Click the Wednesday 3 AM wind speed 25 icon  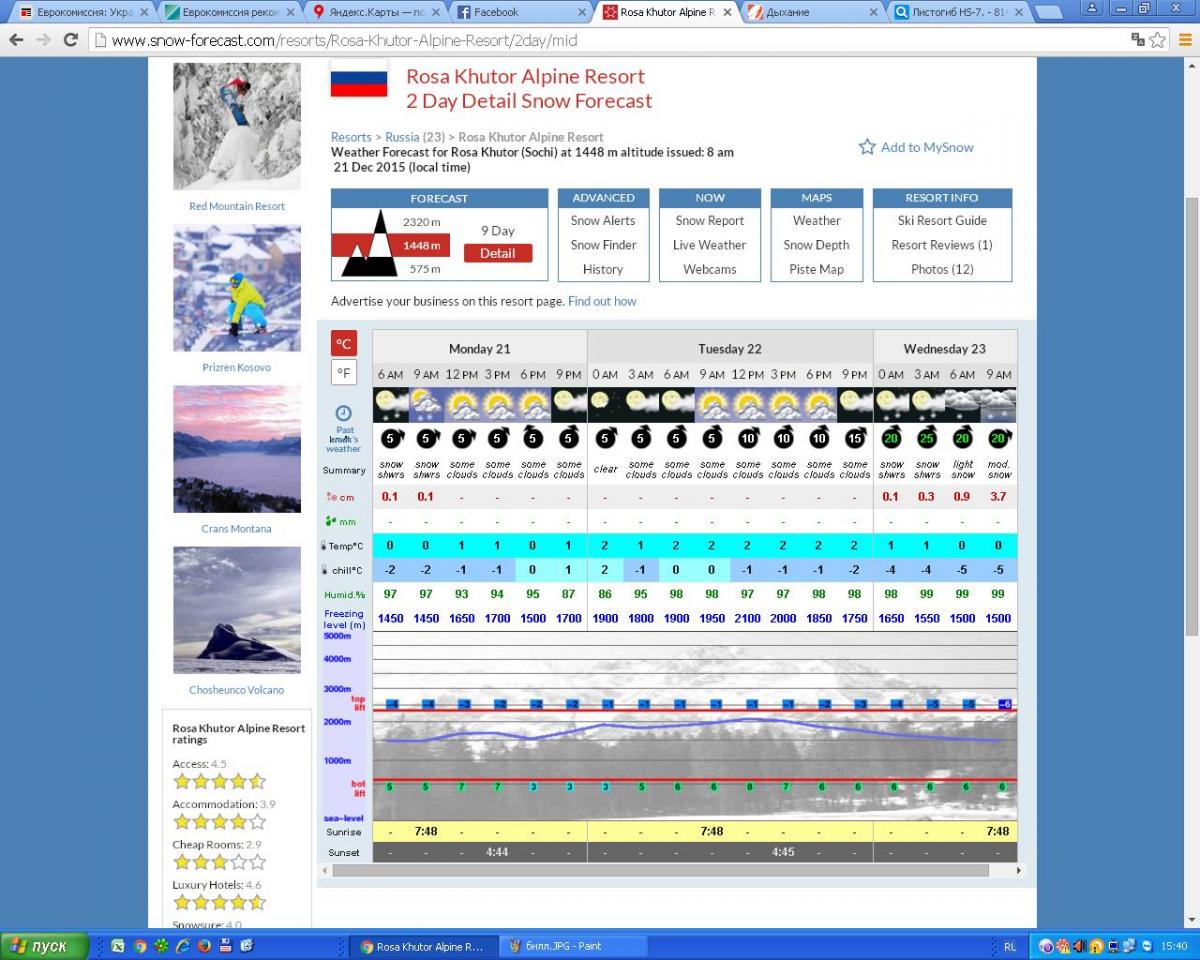click(x=927, y=438)
